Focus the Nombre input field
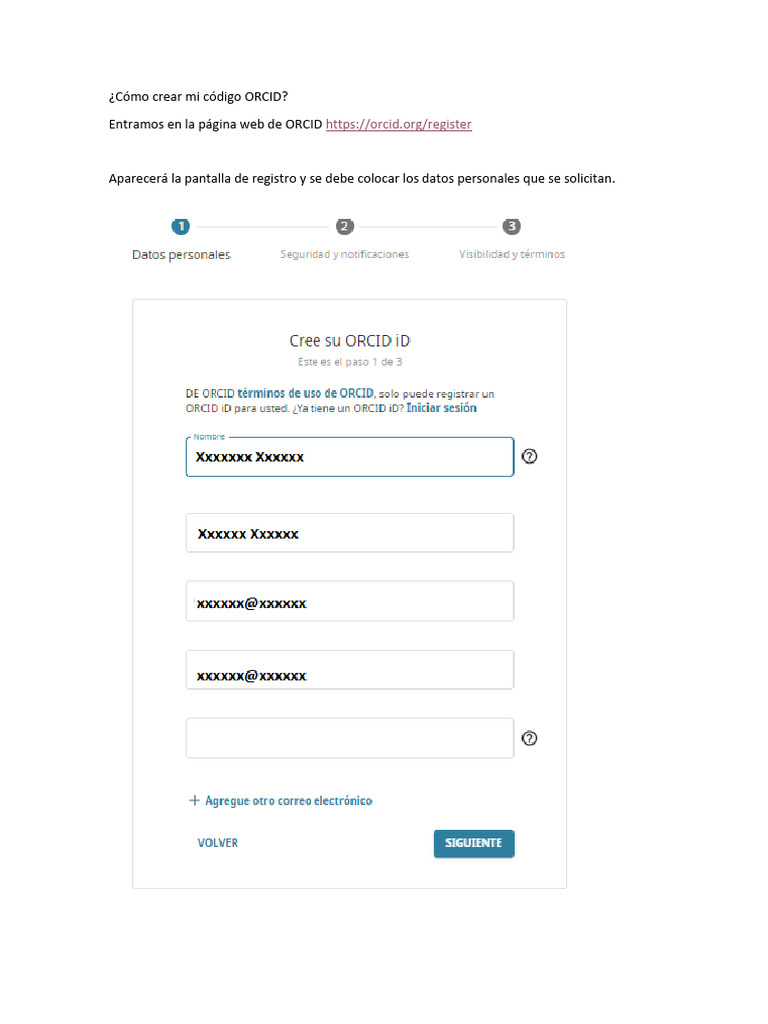Screen dimensions: 768x1024 [350, 457]
